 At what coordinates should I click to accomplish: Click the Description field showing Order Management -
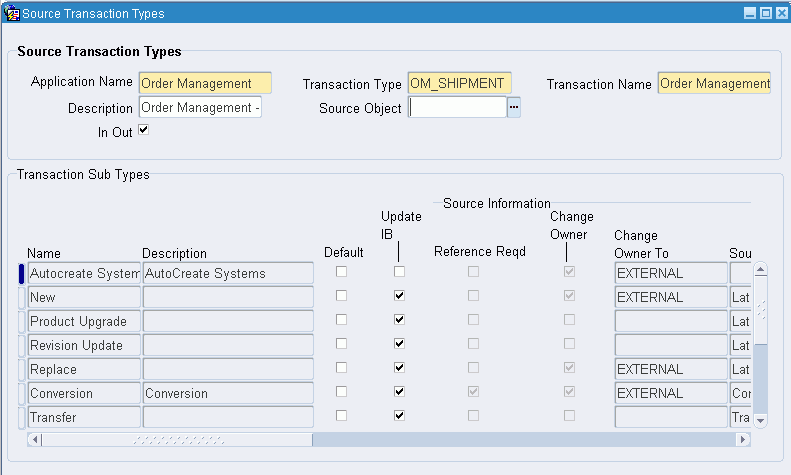tap(200, 107)
